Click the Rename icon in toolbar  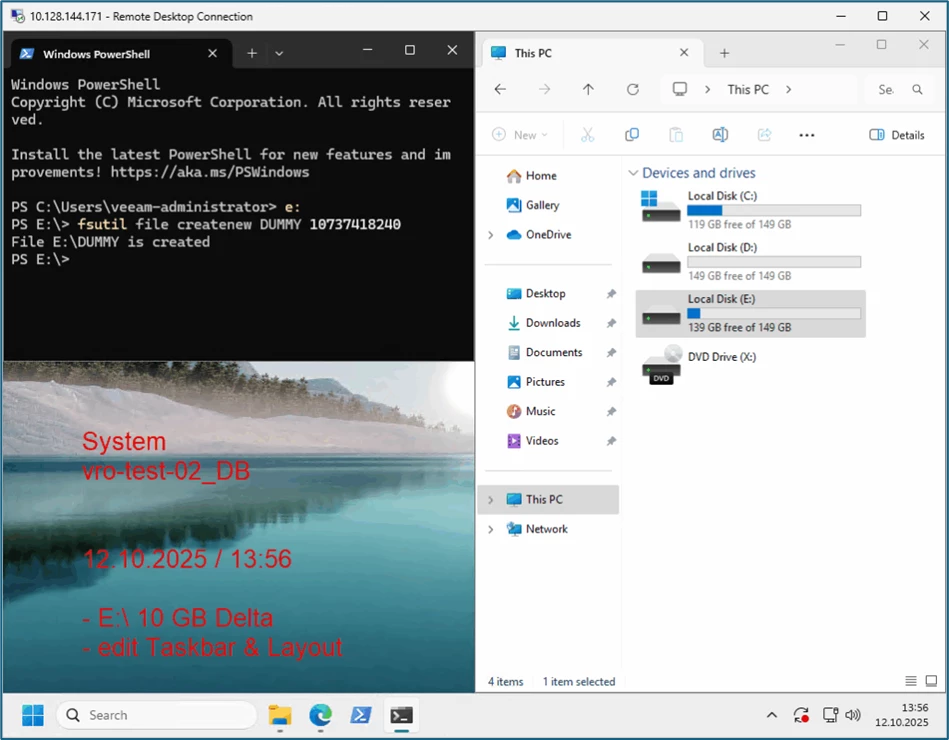(720, 134)
